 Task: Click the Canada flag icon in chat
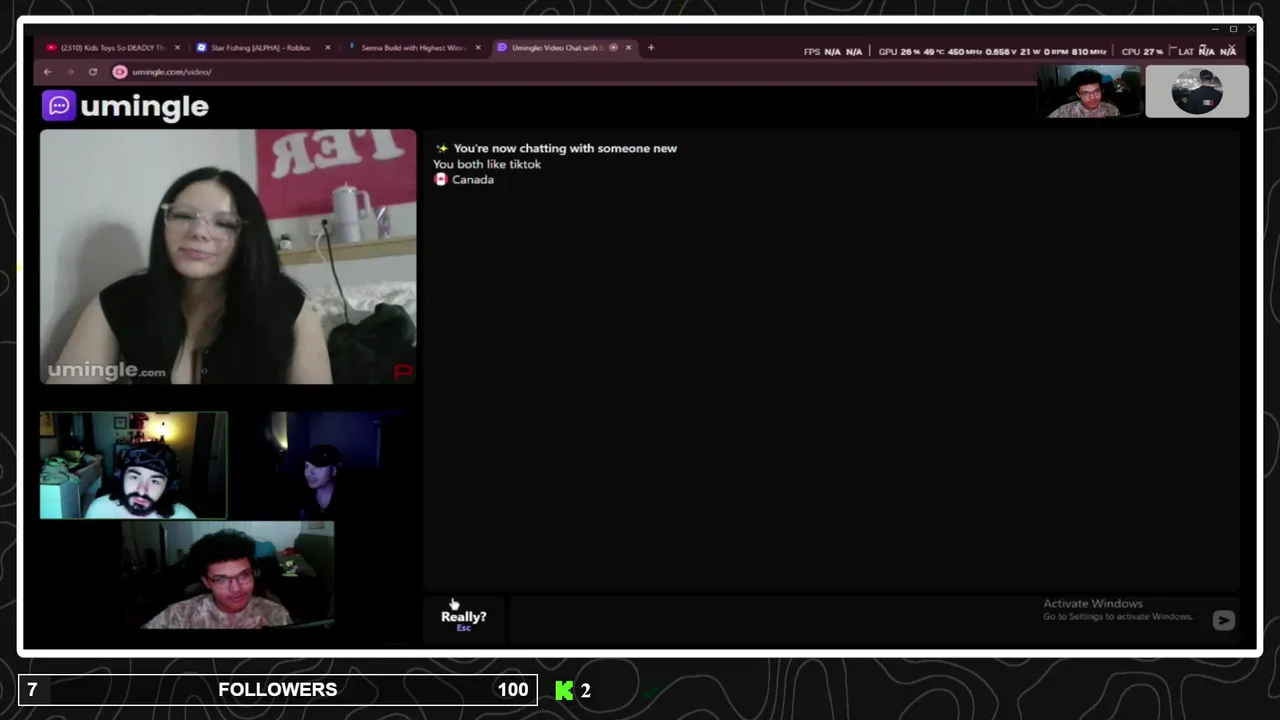441,180
